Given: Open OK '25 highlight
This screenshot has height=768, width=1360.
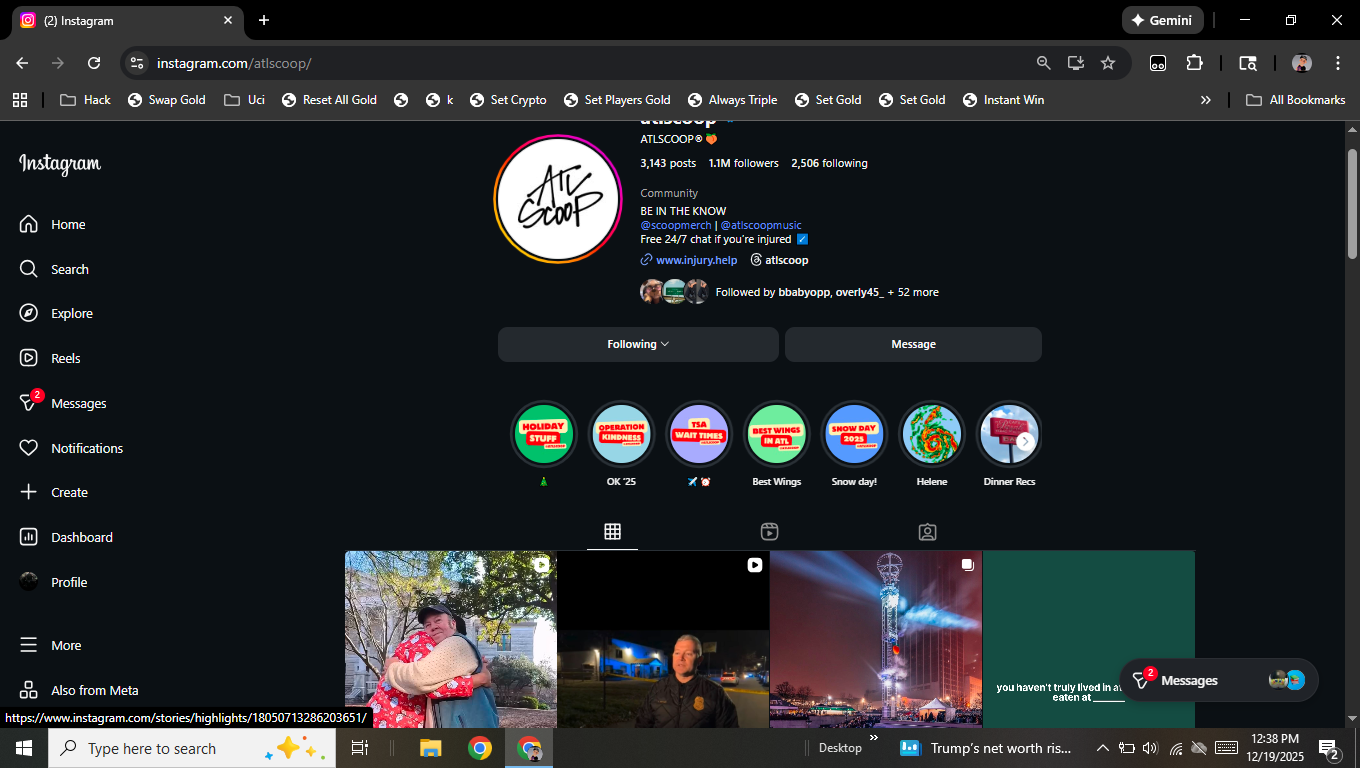Looking at the screenshot, I should click(621, 434).
